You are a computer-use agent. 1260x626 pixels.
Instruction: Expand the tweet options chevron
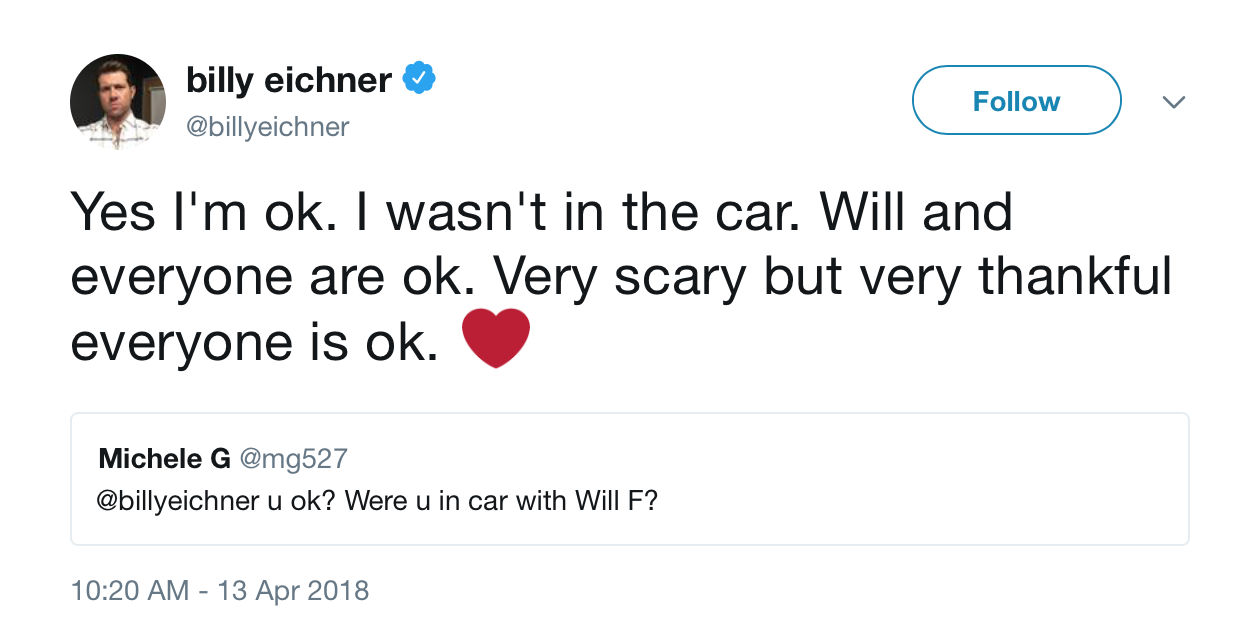coord(1174,102)
